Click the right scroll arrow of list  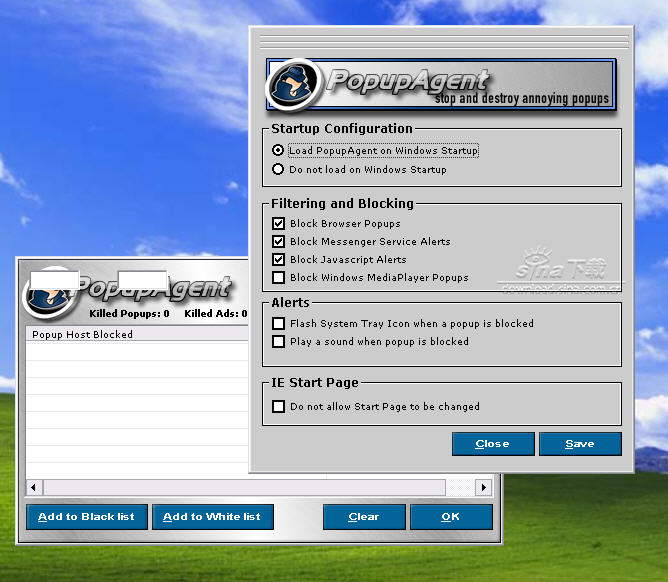484,487
